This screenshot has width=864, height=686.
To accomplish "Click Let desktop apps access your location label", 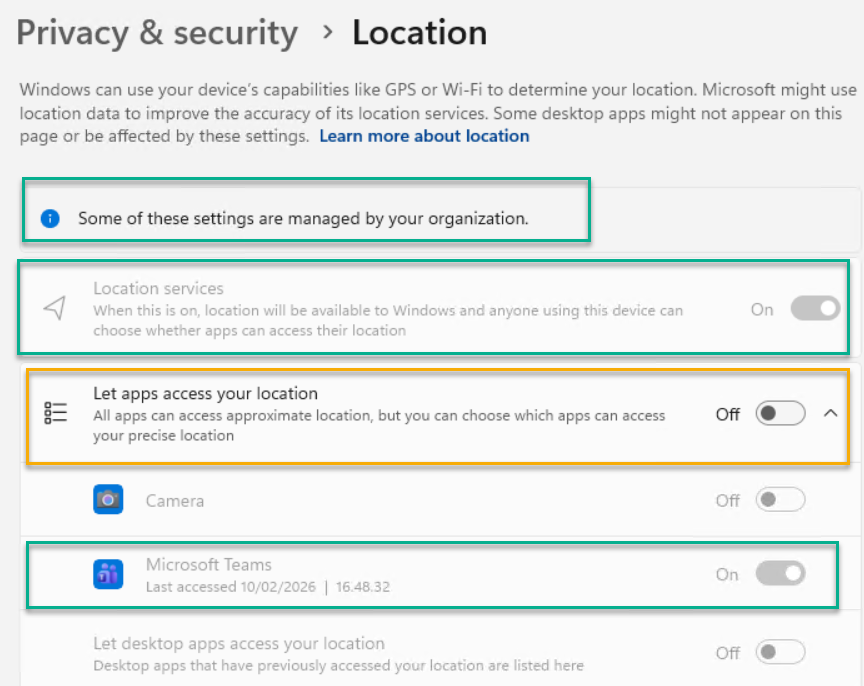I will click(x=238, y=644).
